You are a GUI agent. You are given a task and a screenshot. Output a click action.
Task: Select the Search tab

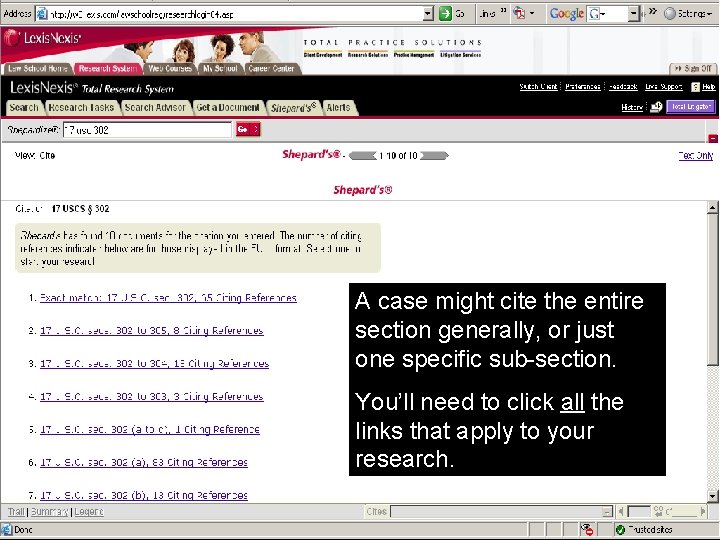[24, 107]
